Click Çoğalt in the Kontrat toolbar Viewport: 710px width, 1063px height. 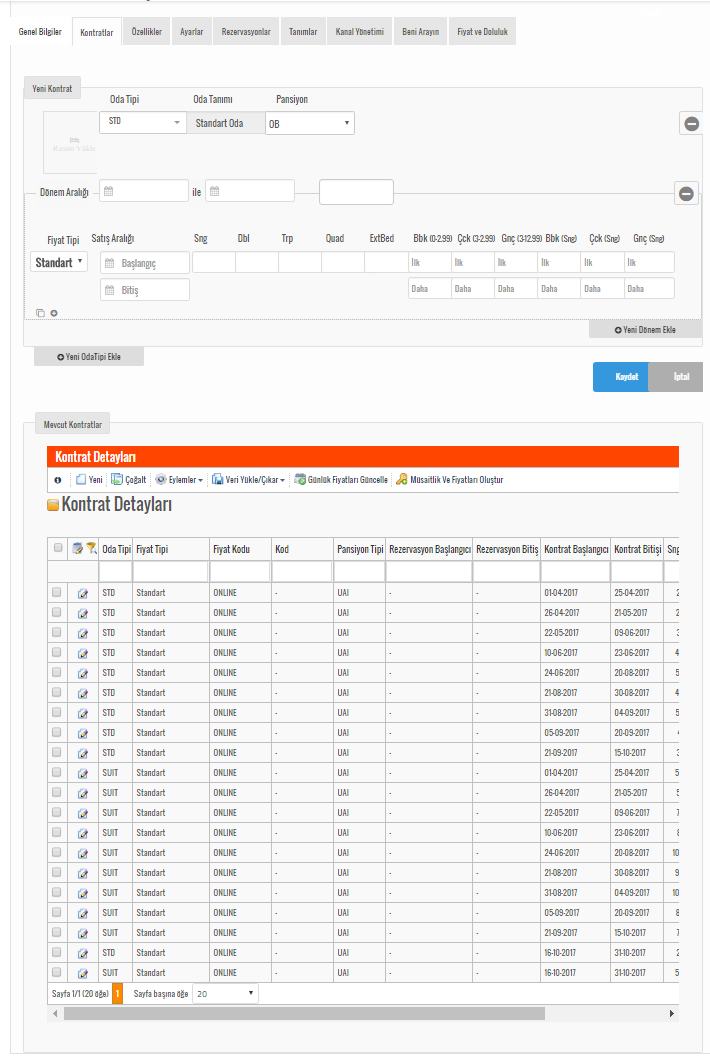tap(129, 480)
